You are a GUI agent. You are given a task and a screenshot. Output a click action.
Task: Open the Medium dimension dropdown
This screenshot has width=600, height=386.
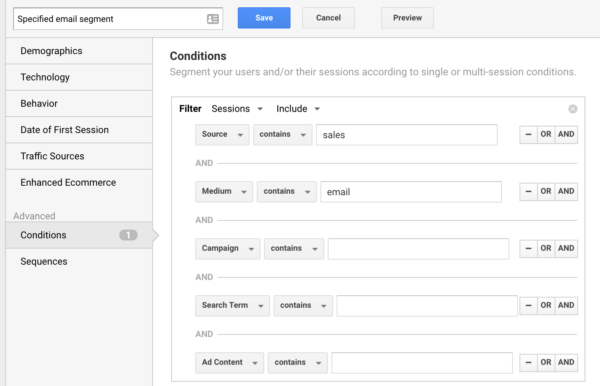point(224,192)
